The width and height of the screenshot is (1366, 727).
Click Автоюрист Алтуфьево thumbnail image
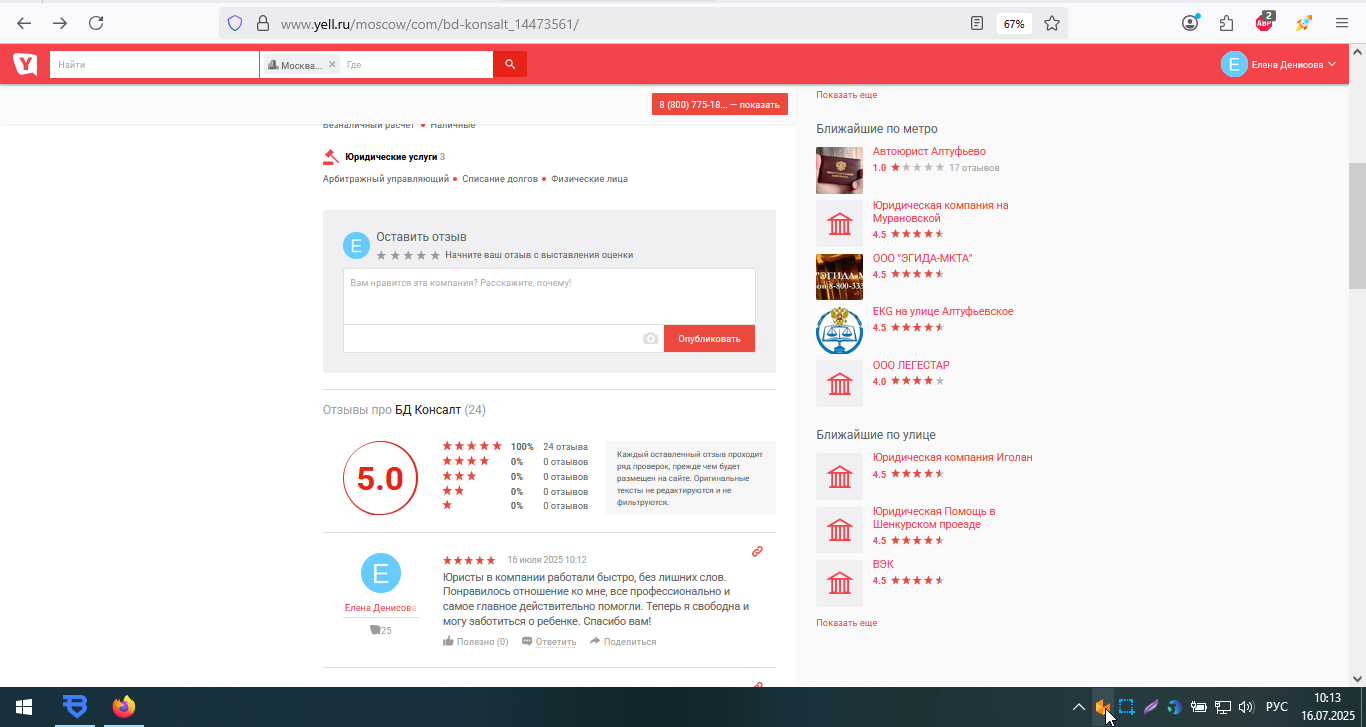(x=839, y=170)
